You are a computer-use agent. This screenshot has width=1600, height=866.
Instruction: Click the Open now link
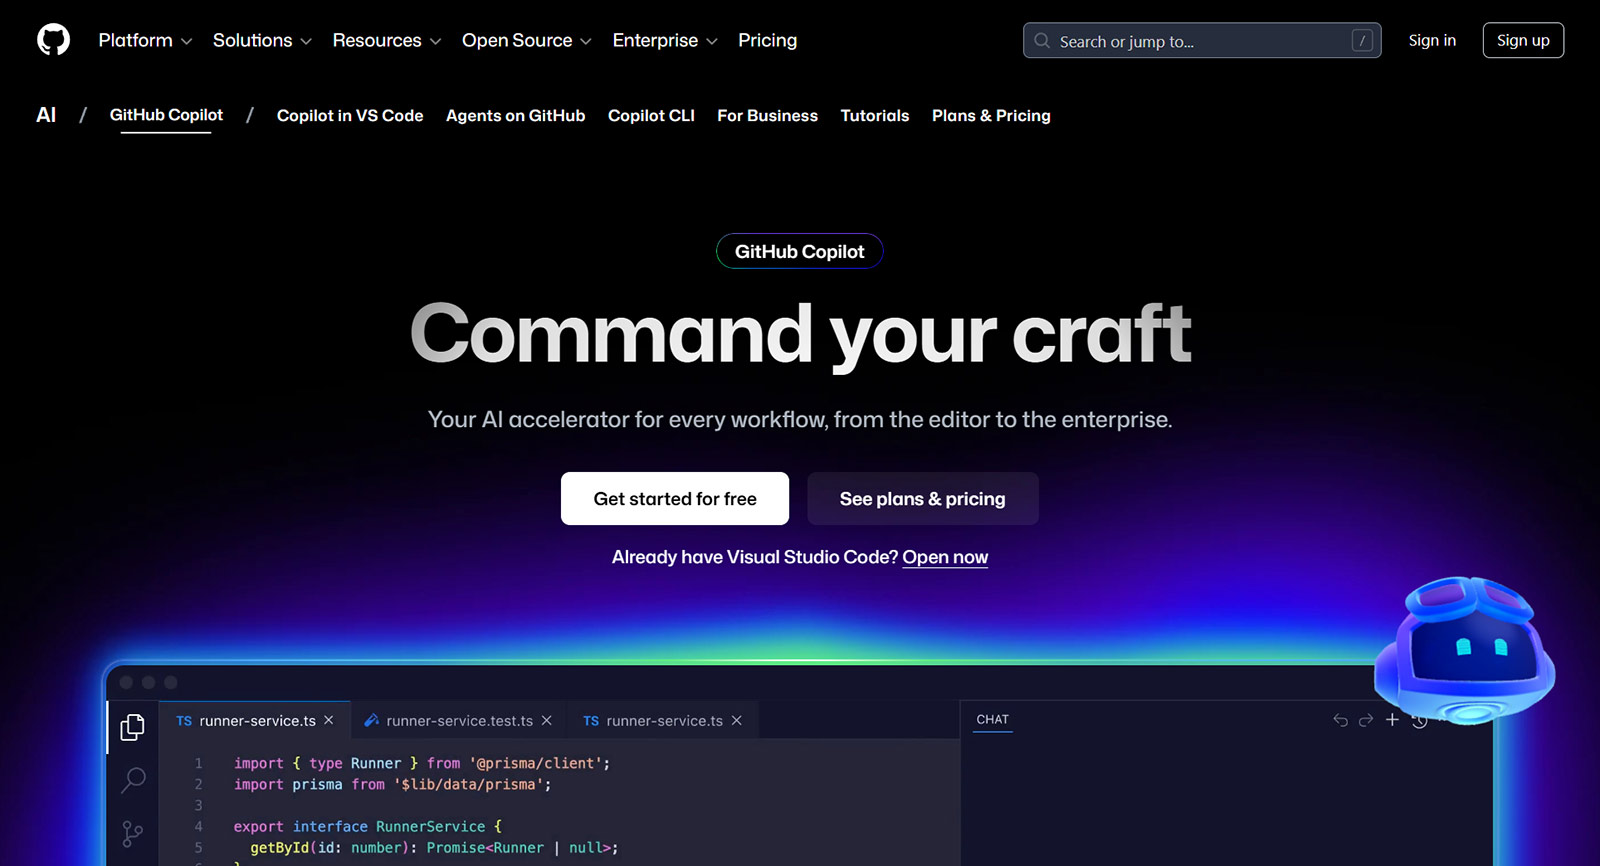pos(945,557)
